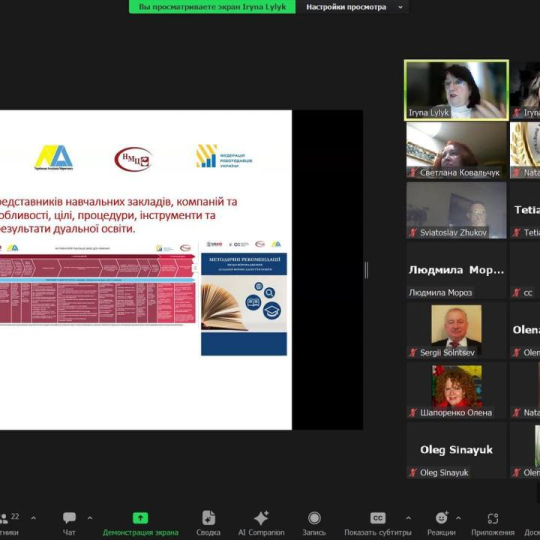Click the Iryna Lylyk name label
Viewport: 540px width, 540px height.
[429, 113]
